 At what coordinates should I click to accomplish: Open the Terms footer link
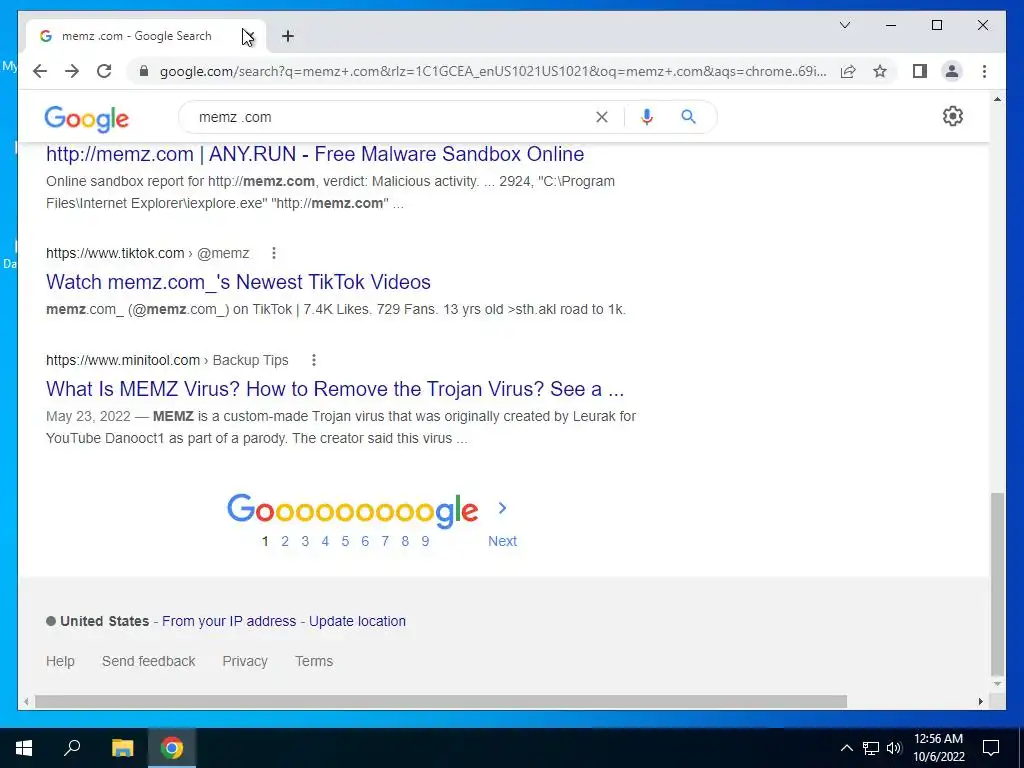[x=314, y=662]
